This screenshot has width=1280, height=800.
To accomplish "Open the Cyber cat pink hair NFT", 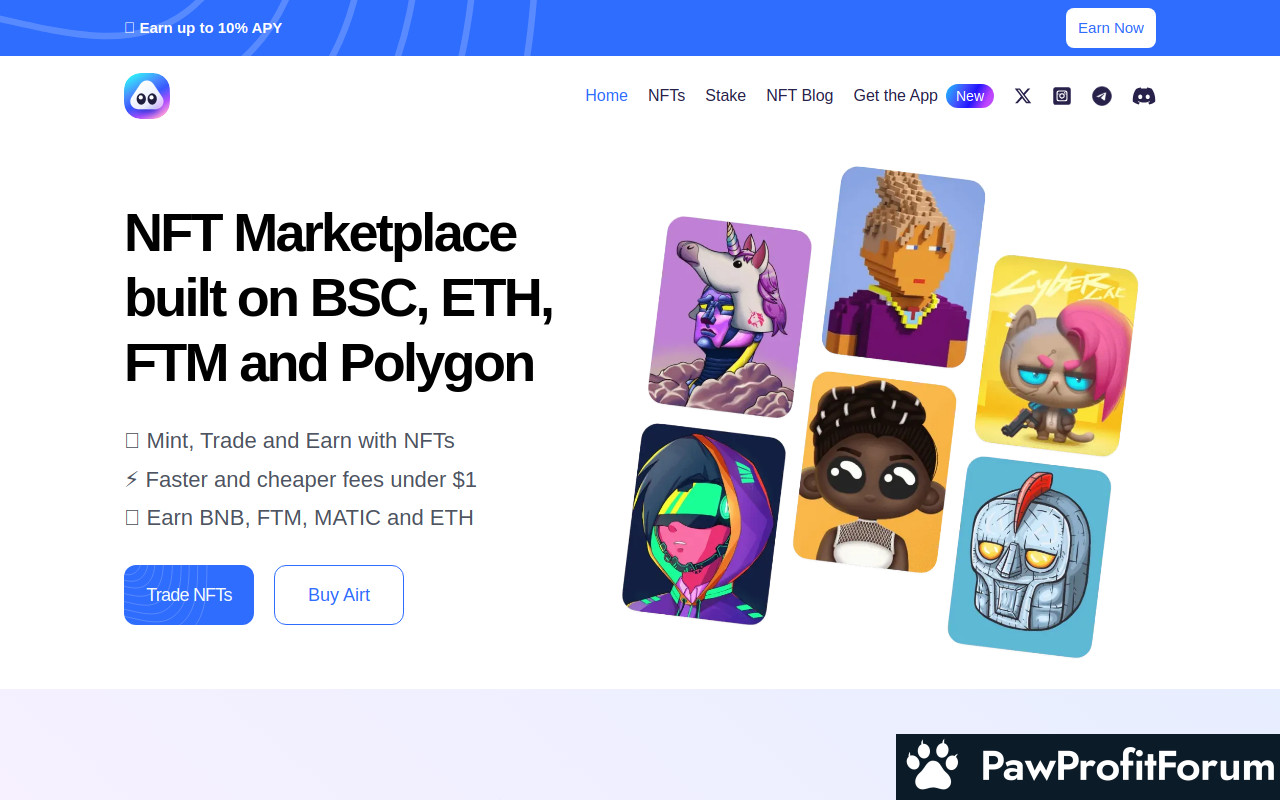I will point(1056,355).
